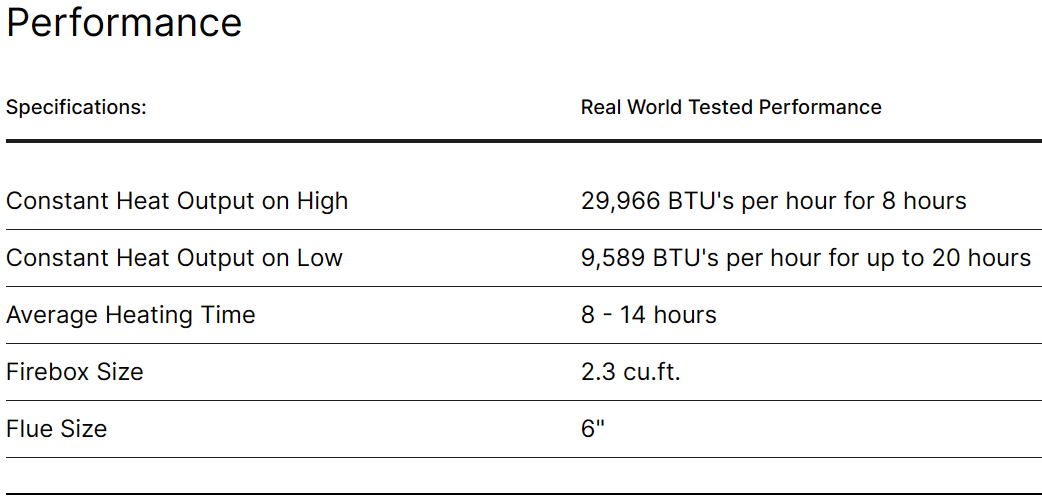
Task: Select the Constant Heat Output on Low label
Action: [174, 258]
